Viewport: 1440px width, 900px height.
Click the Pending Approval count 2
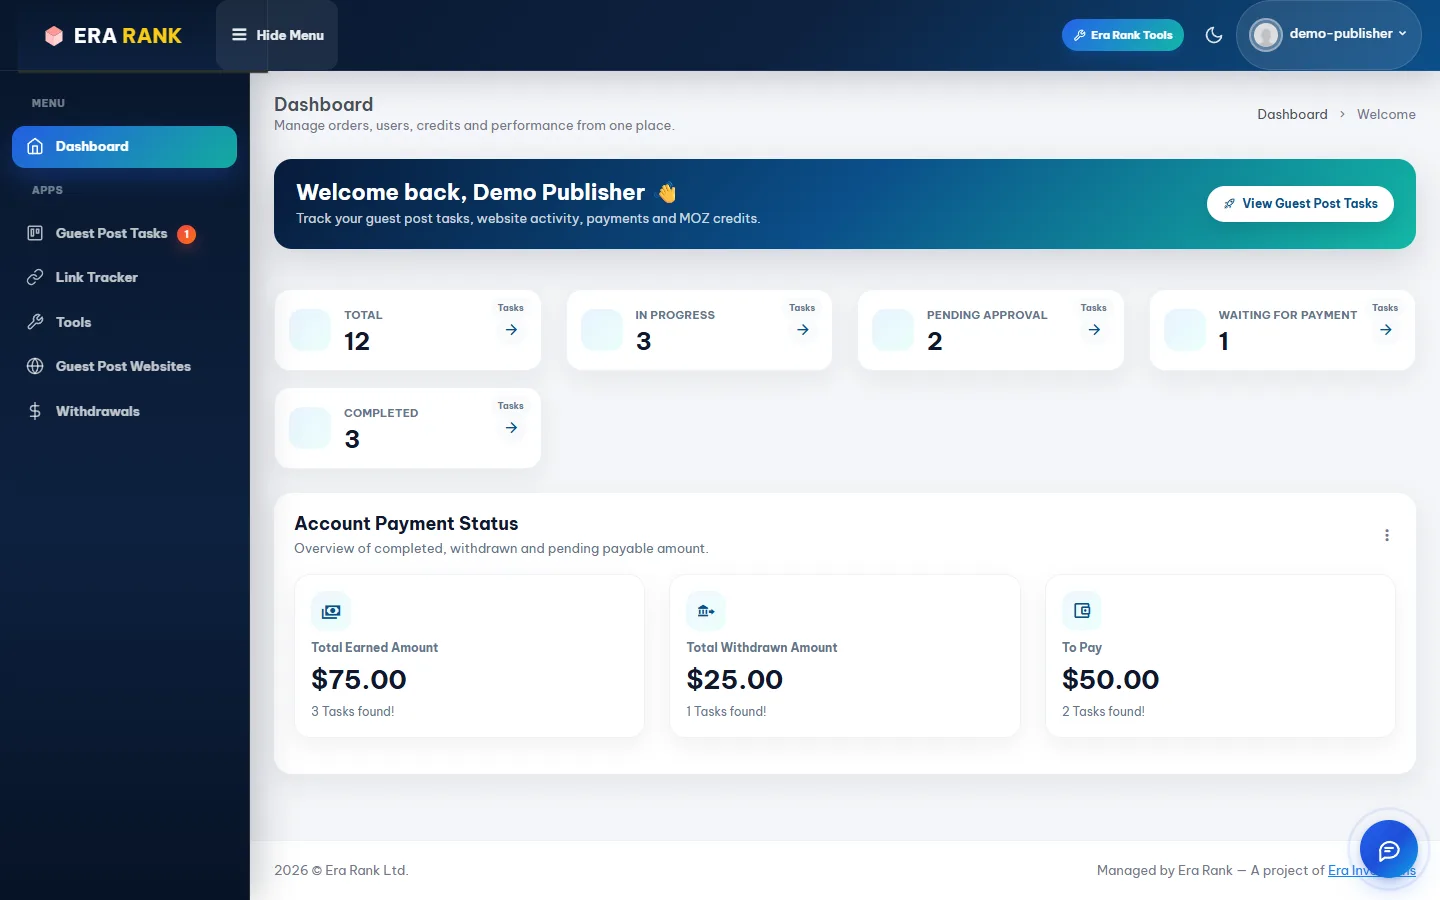(935, 342)
